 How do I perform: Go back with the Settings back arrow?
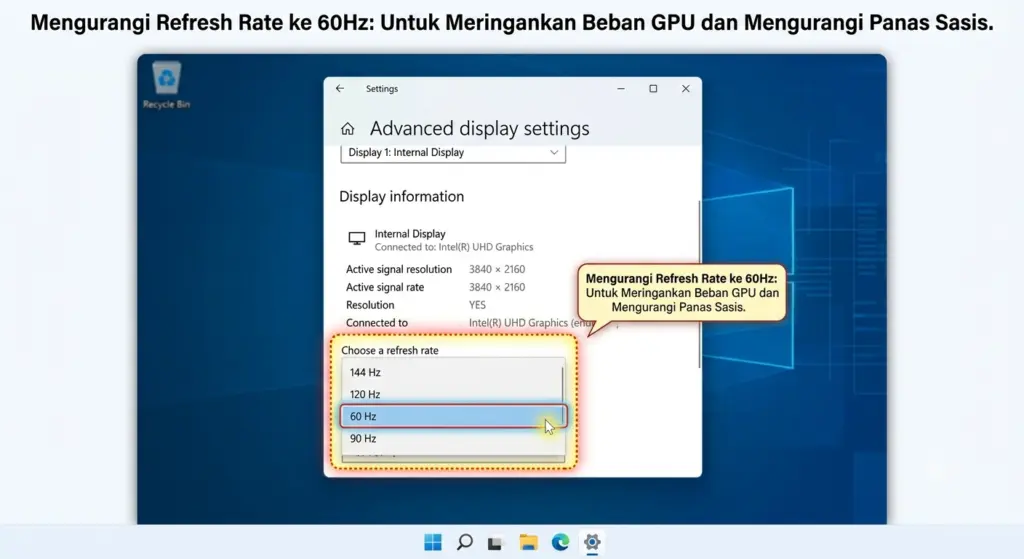point(340,88)
